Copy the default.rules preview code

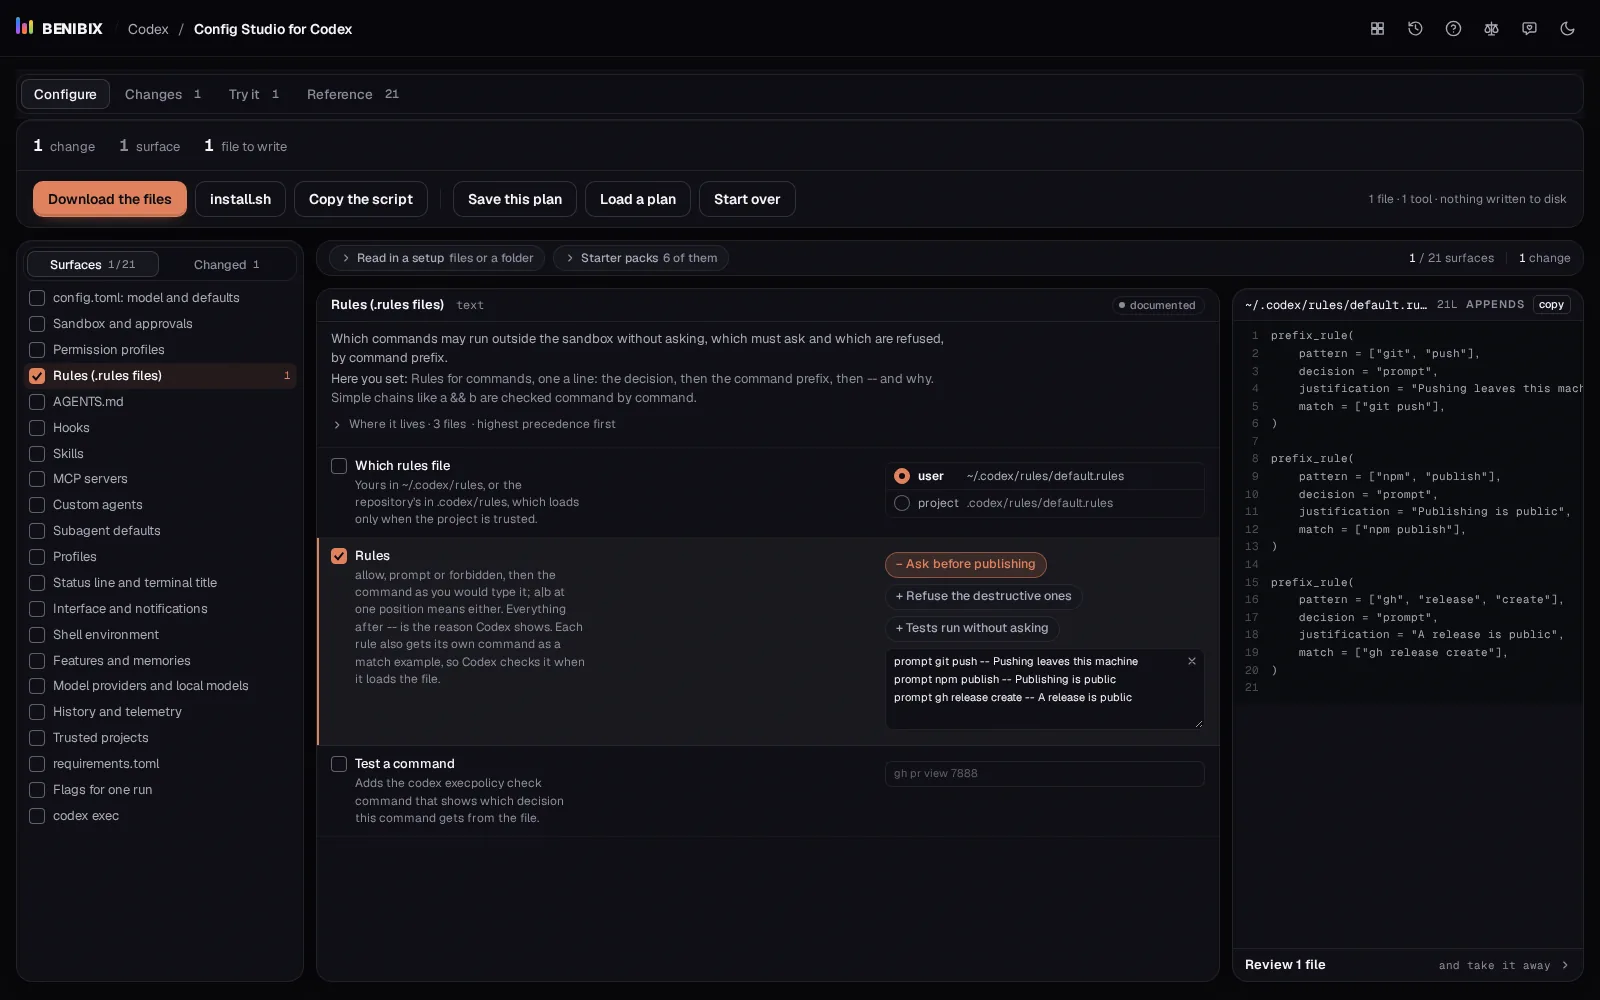1551,305
